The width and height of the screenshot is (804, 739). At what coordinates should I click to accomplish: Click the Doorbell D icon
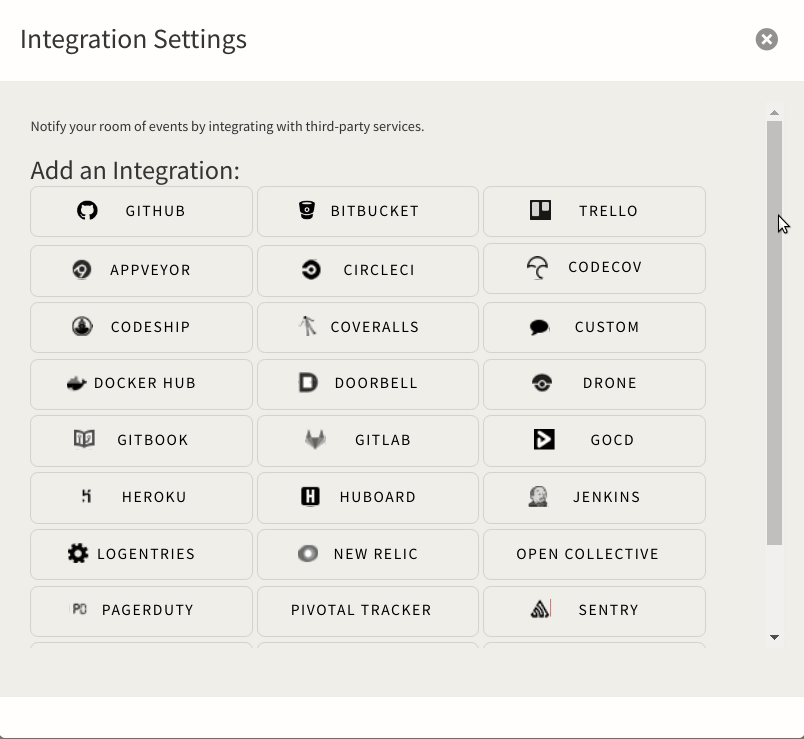(308, 383)
